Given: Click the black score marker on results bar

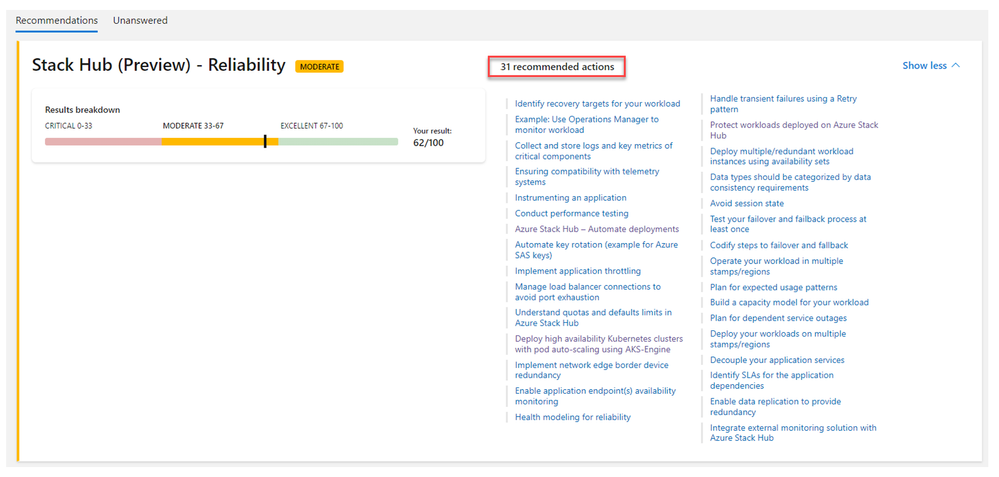Looking at the screenshot, I should (x=265, y=141).
